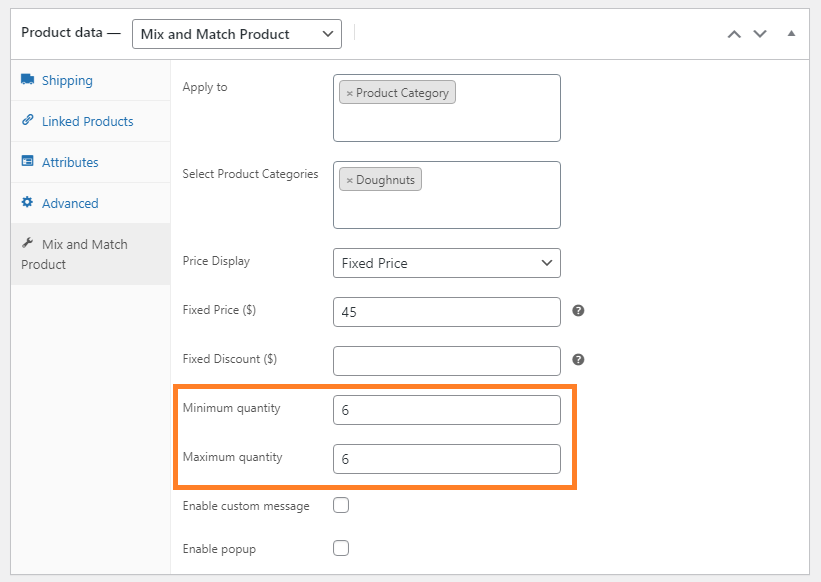Click the Linked Products chain icon
The width and height of the screenshot is (821, 582).
coord(27,120)
